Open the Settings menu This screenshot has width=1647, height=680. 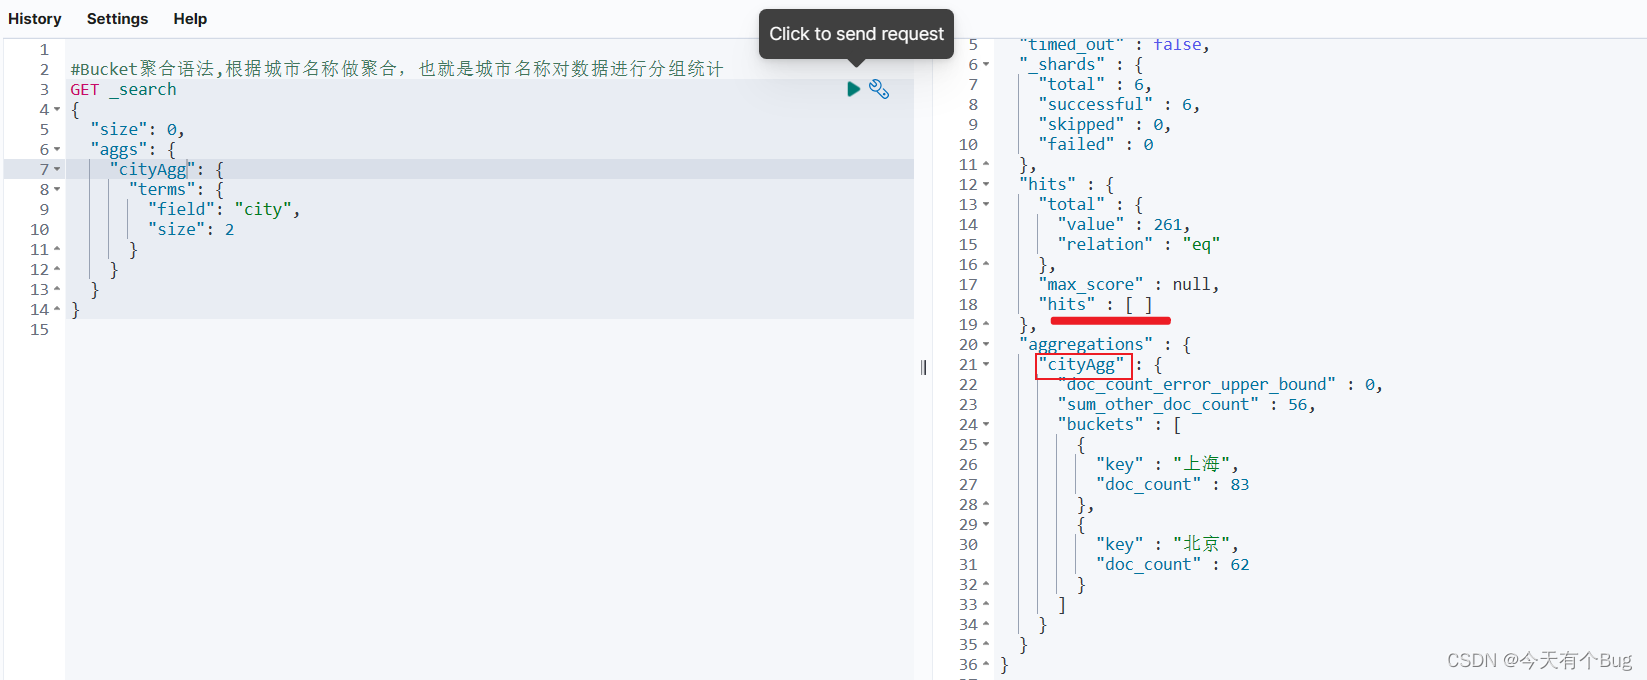tap(117, 18)
